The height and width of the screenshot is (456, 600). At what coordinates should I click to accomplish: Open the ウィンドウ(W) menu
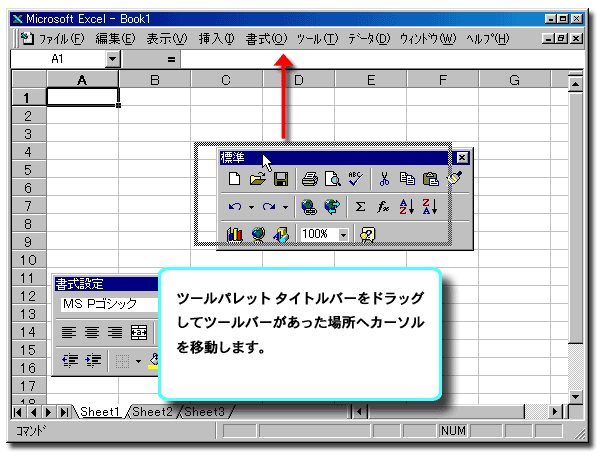(428, 38)
